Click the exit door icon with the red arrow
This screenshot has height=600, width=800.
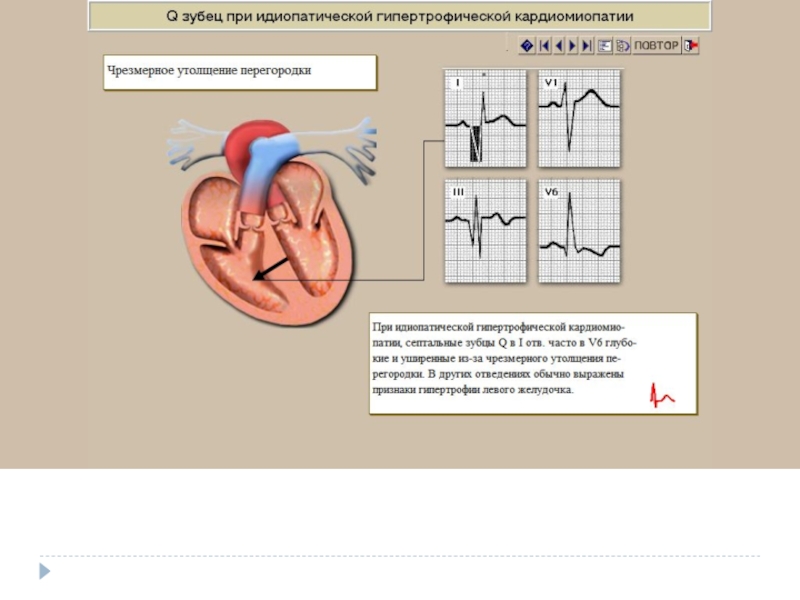[691, 46]
